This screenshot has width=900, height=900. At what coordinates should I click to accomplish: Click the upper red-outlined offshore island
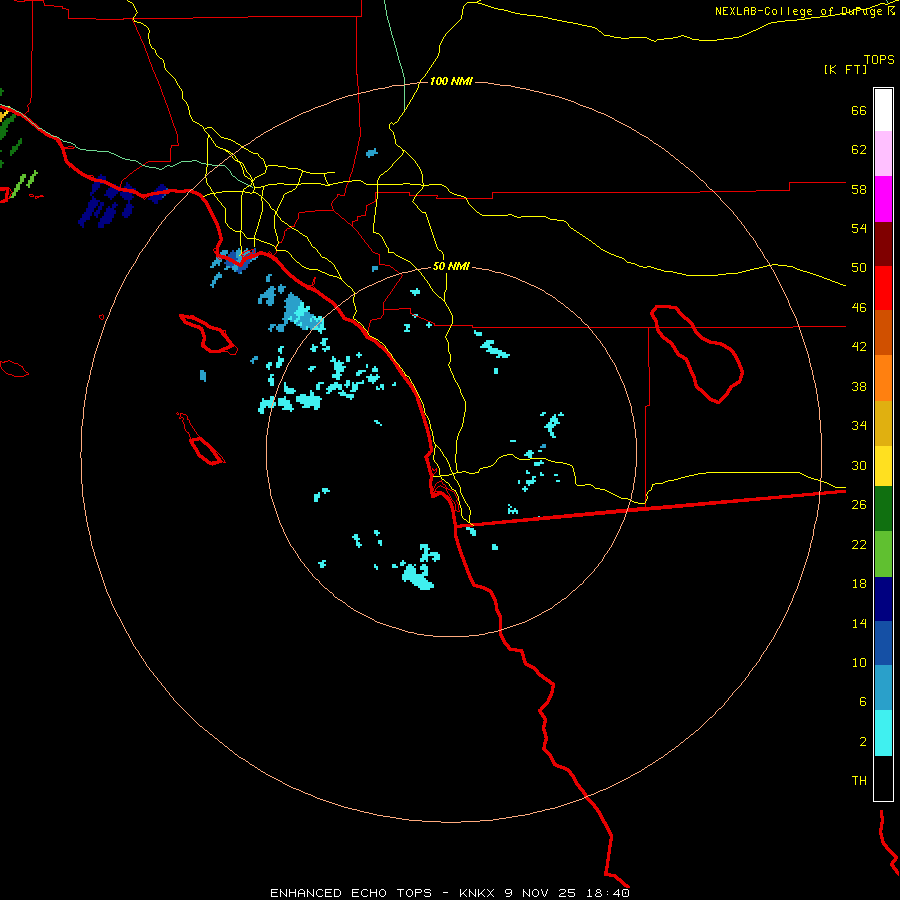click(x=208, y=333)
